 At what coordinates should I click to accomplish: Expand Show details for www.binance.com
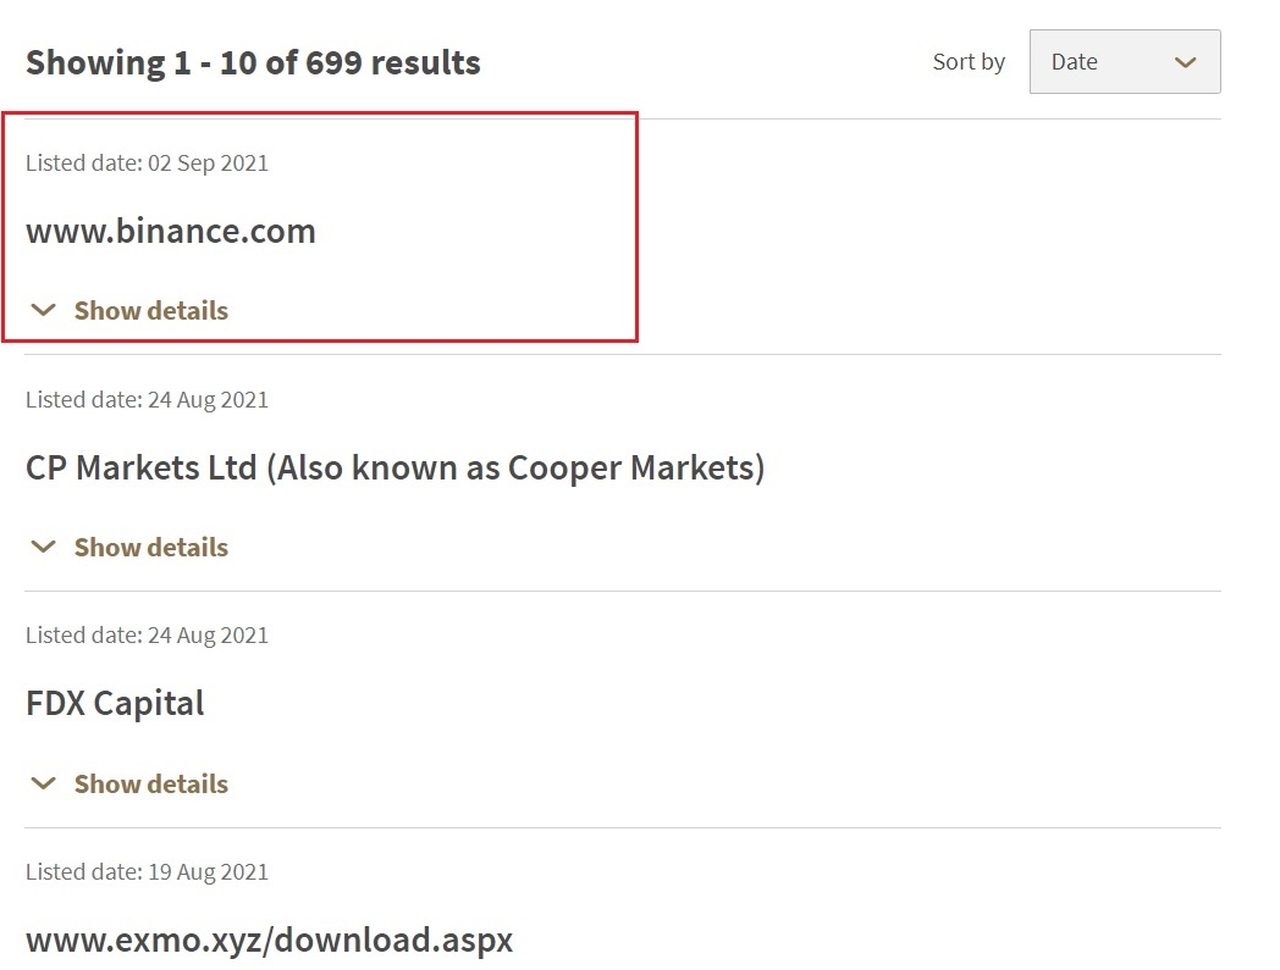click(x=130, y=311)
